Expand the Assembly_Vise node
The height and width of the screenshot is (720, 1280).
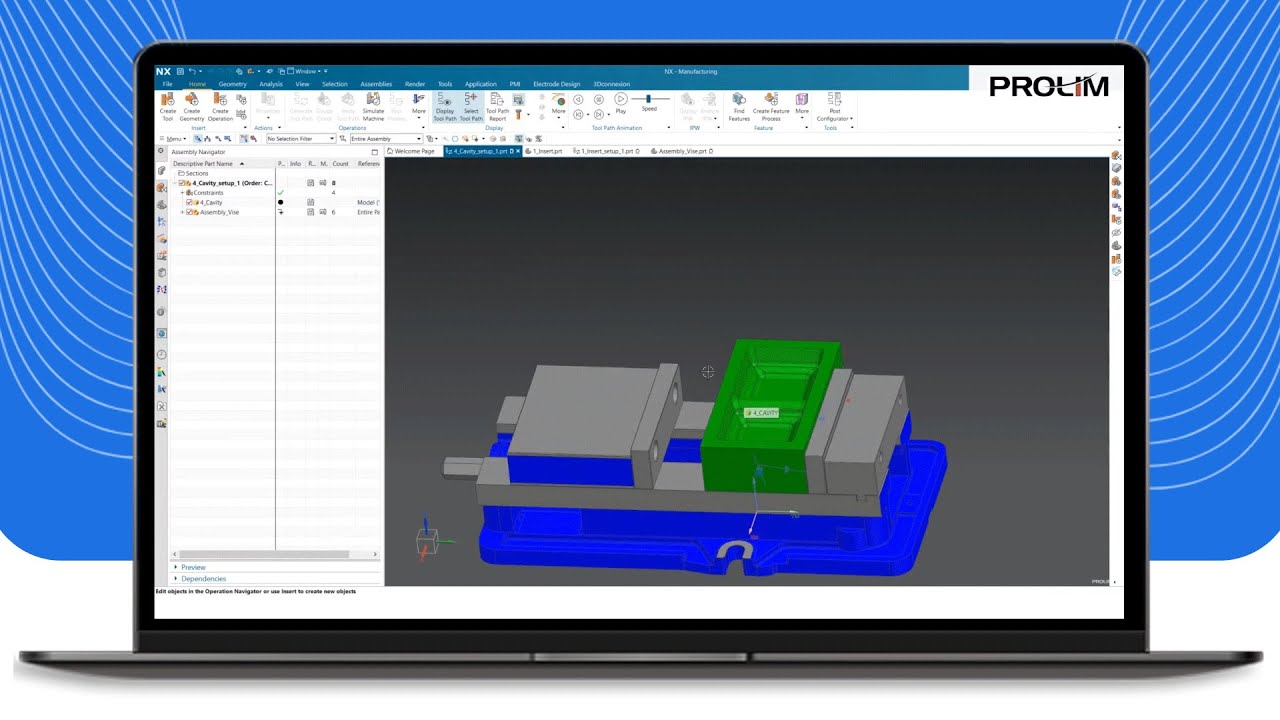(182, 212)
